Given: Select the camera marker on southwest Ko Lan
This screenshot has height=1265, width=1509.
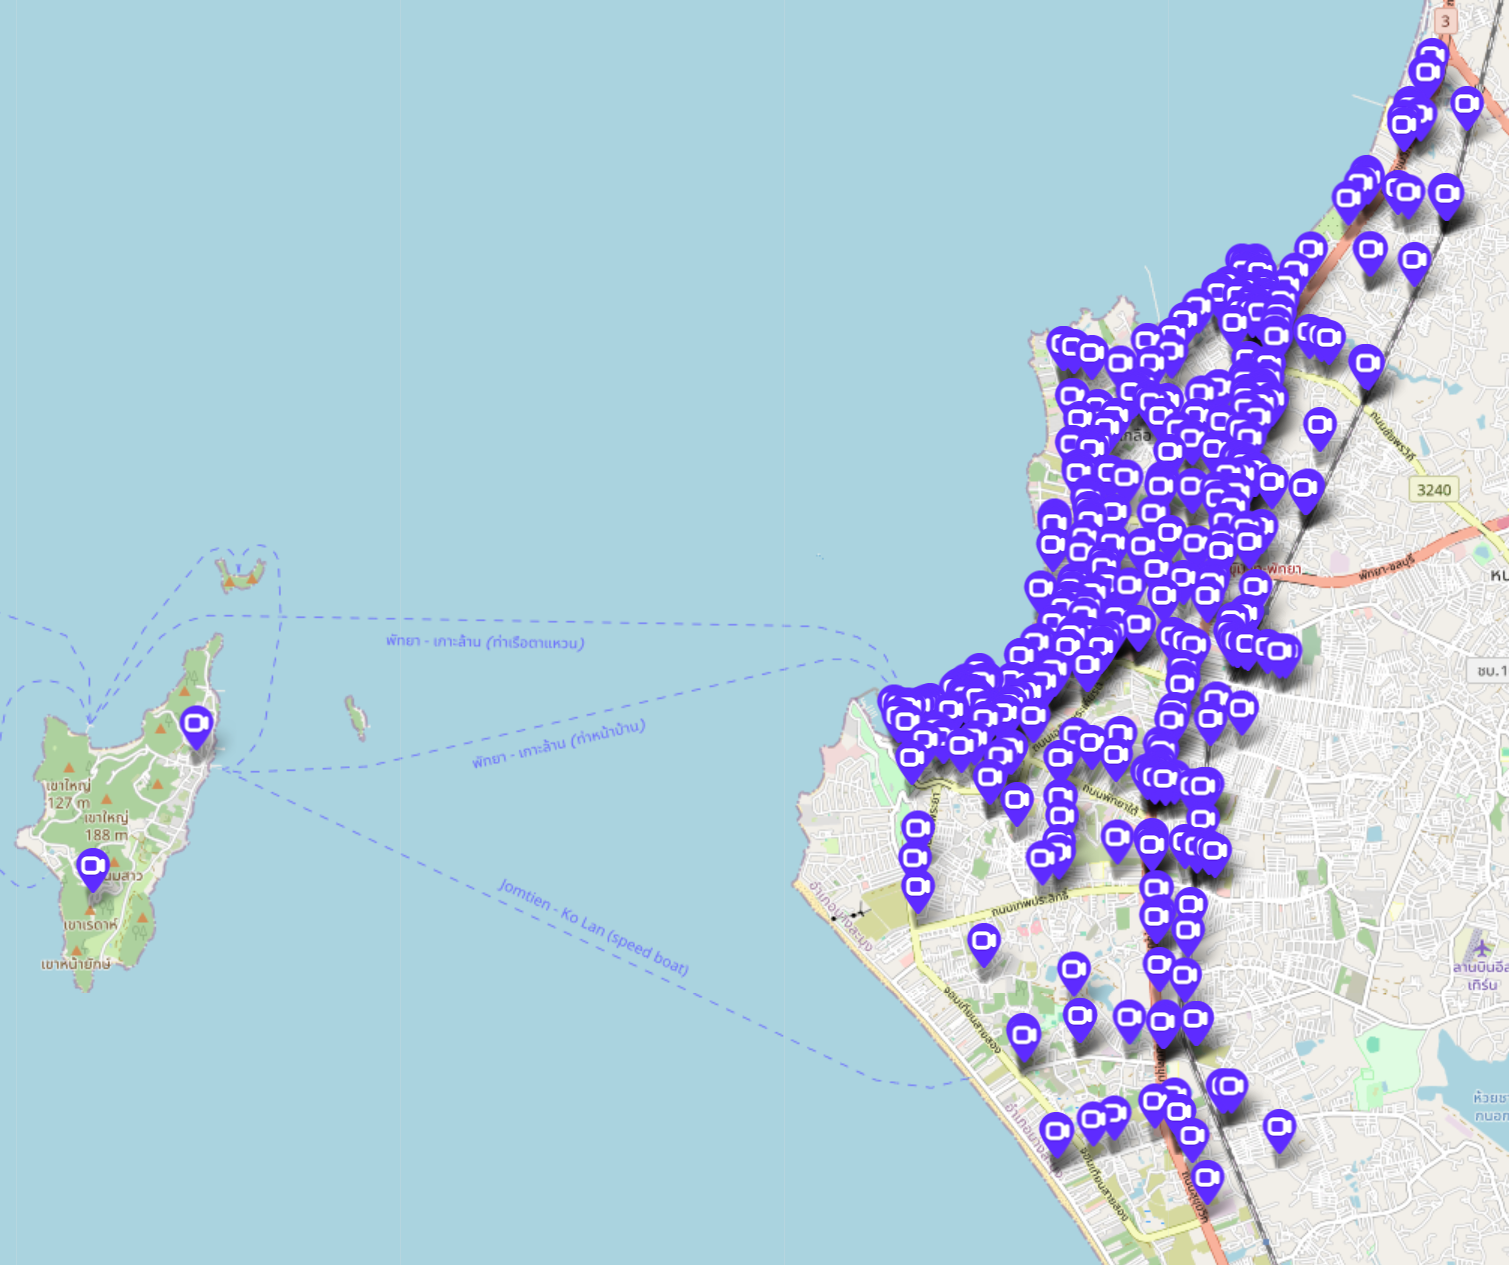Looking at the screenshot, I should 93,866.
